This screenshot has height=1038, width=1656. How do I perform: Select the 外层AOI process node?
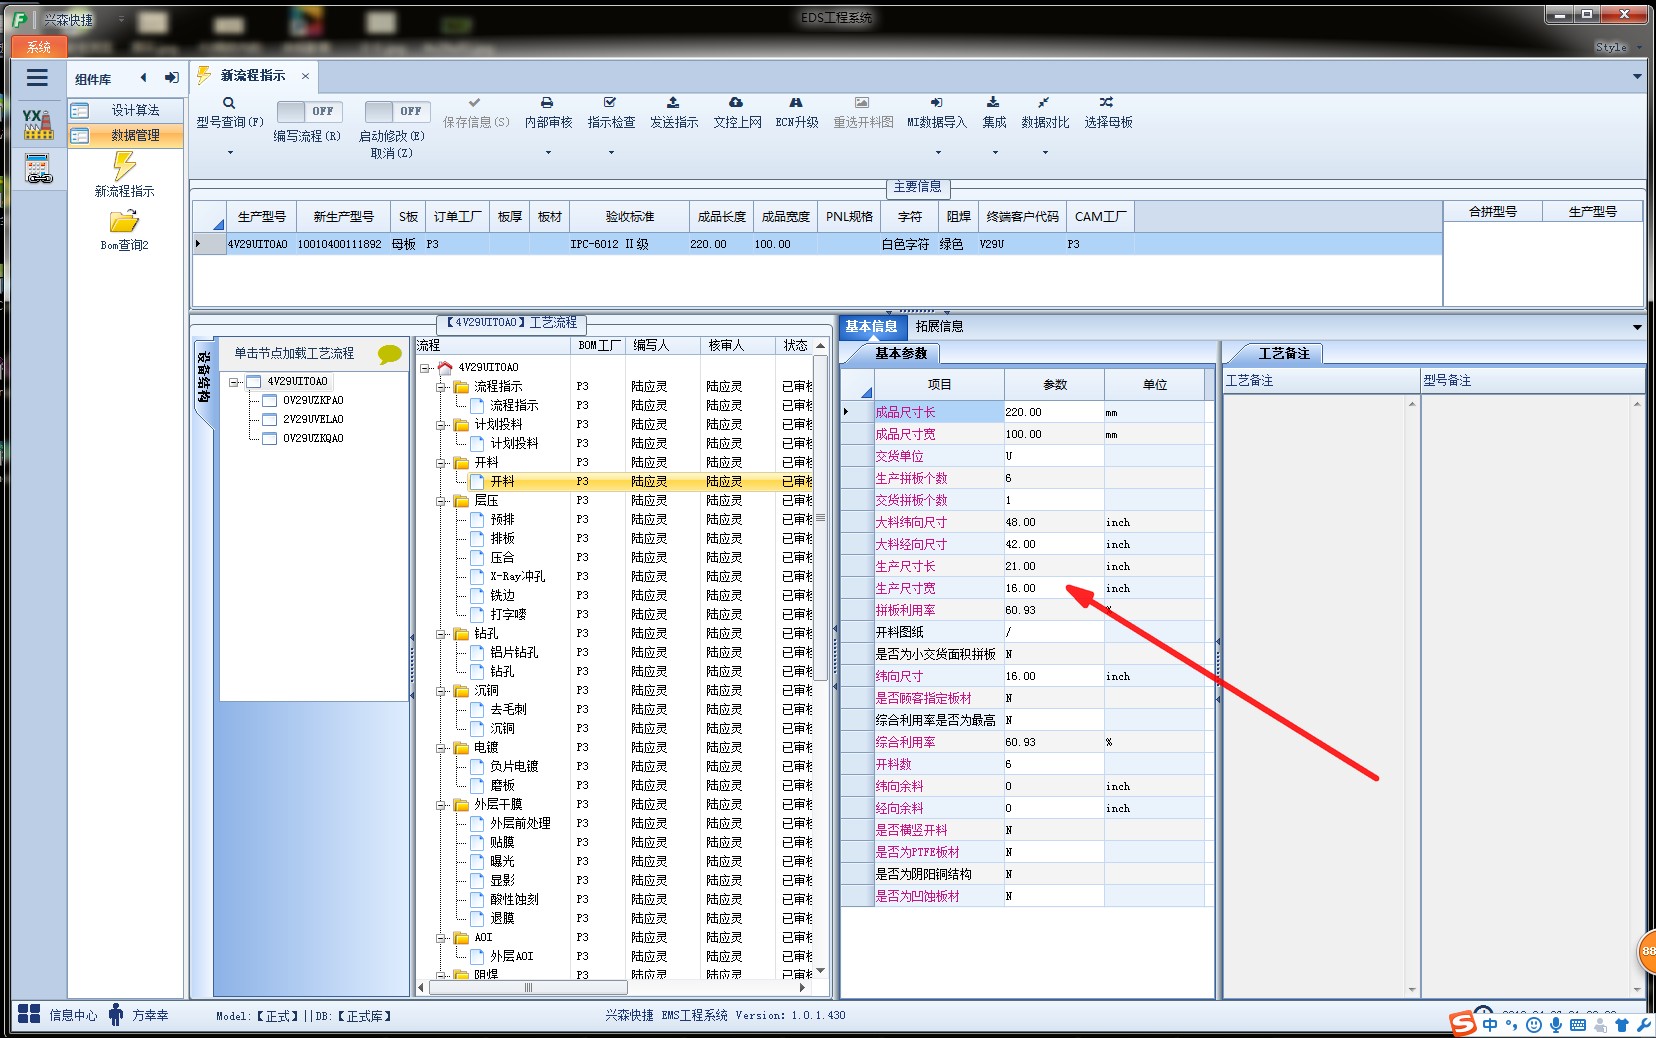coord(511,957)
